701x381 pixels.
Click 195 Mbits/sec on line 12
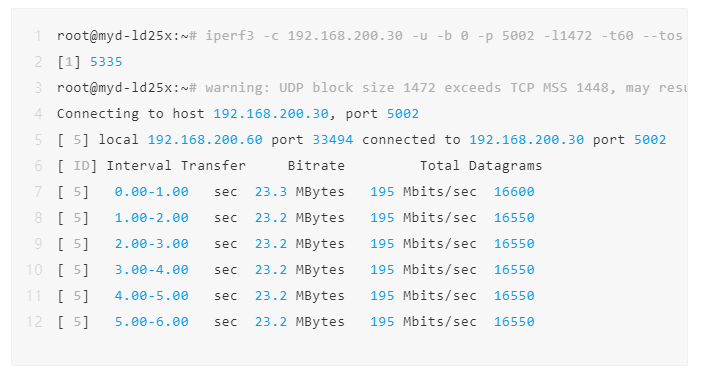[423, 322]
